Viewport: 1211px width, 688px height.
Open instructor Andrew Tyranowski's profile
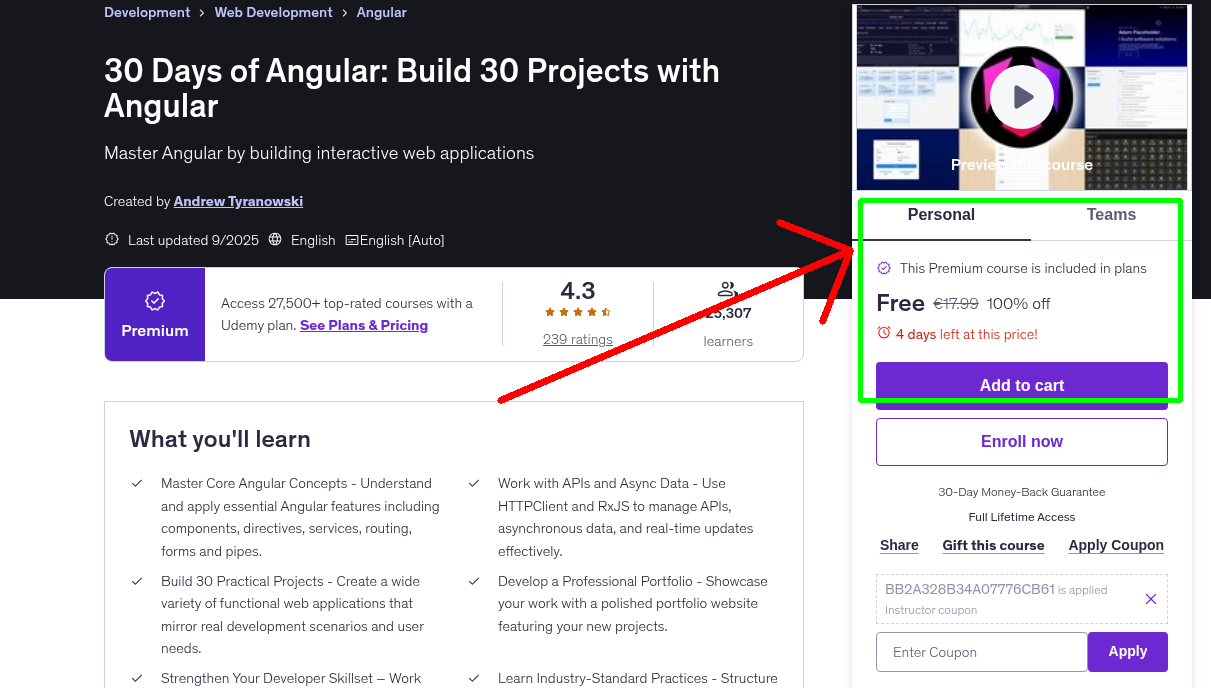tap(238, 201)
